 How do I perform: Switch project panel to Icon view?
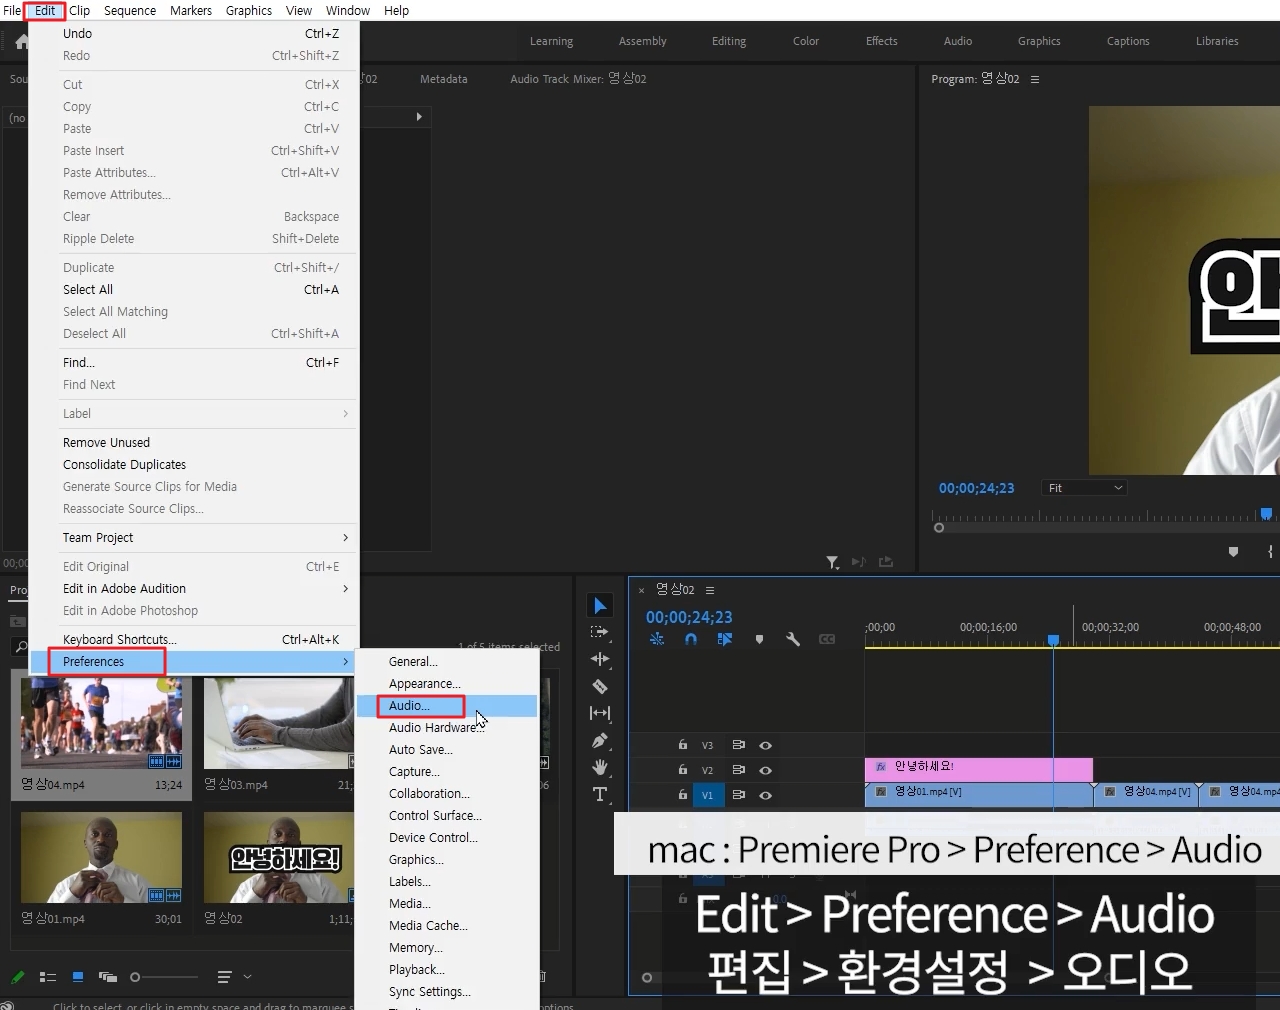(x=78, y=977)
